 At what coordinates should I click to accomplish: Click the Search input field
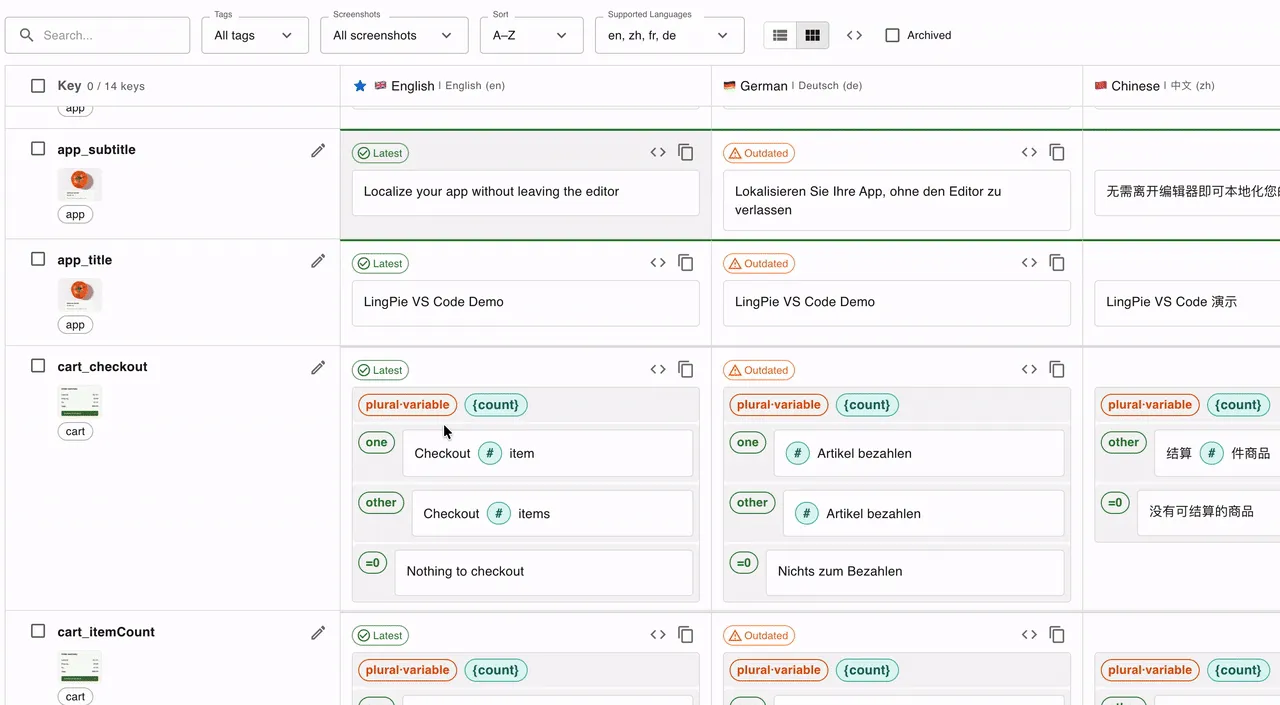(97, 35)
